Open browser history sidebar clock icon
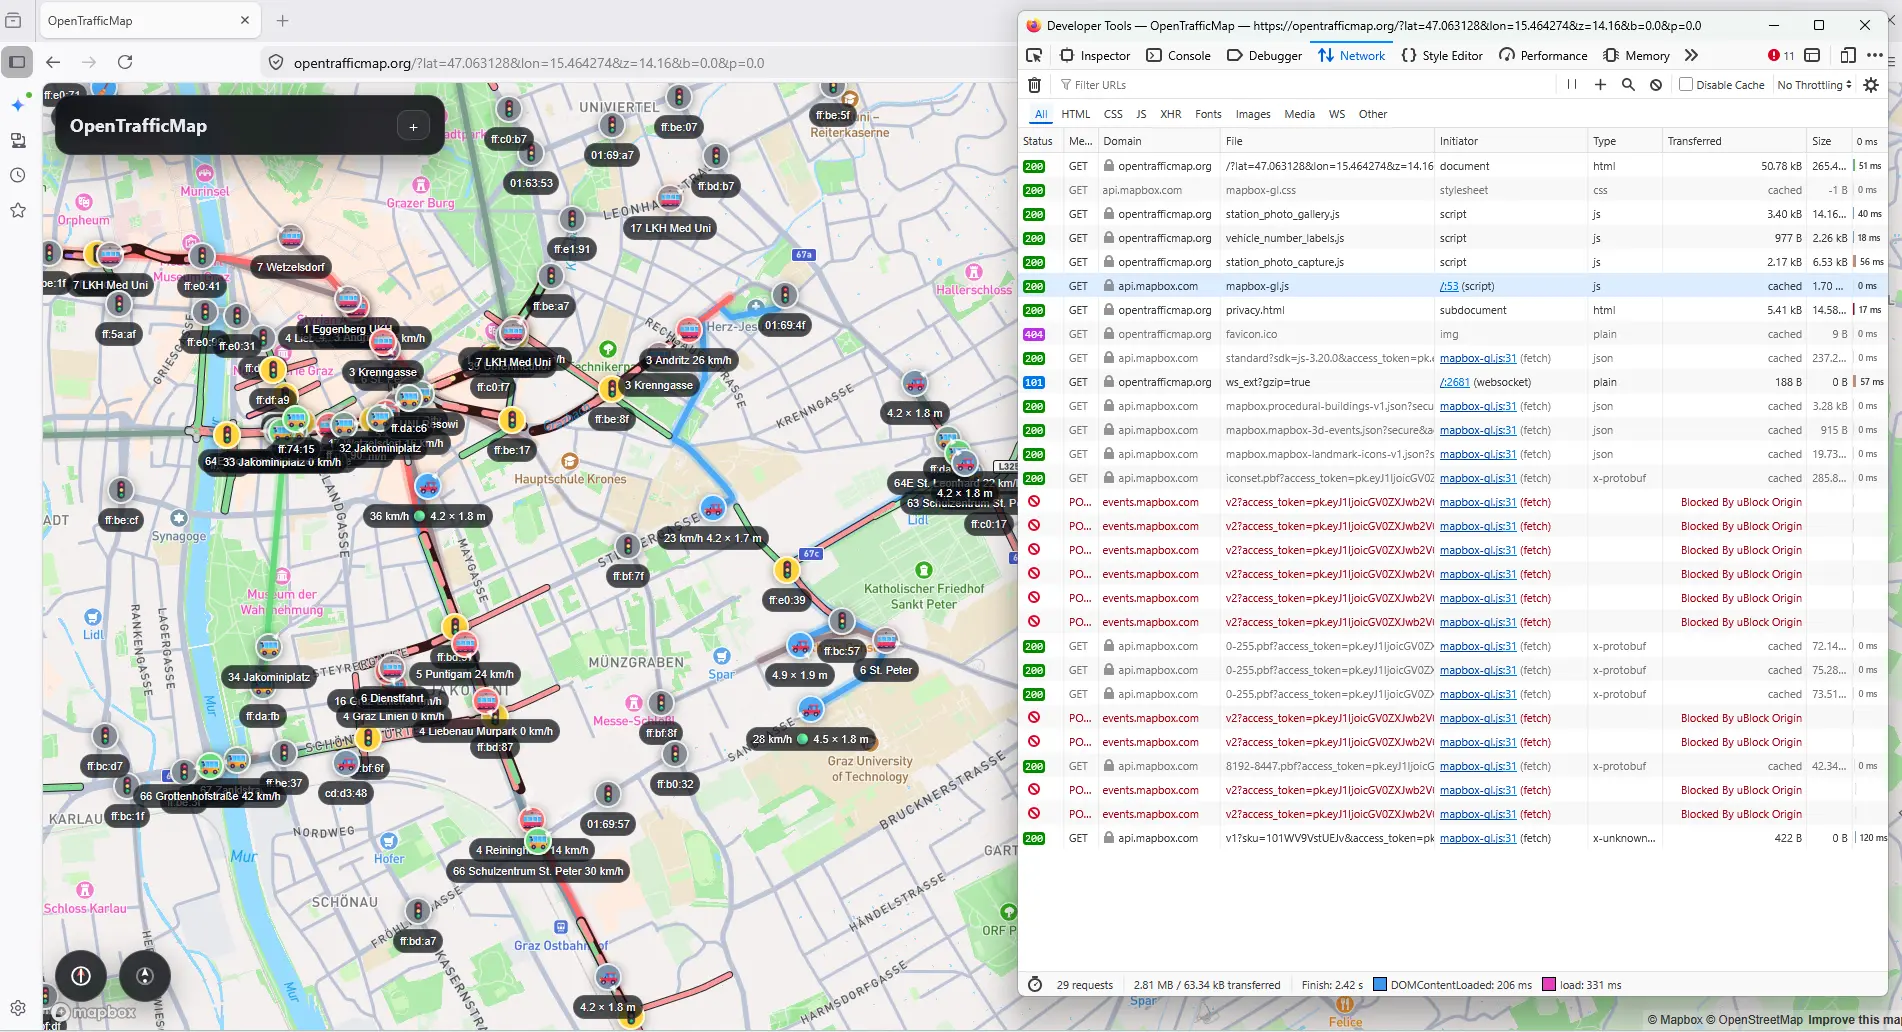 click(x=18, y=175)
